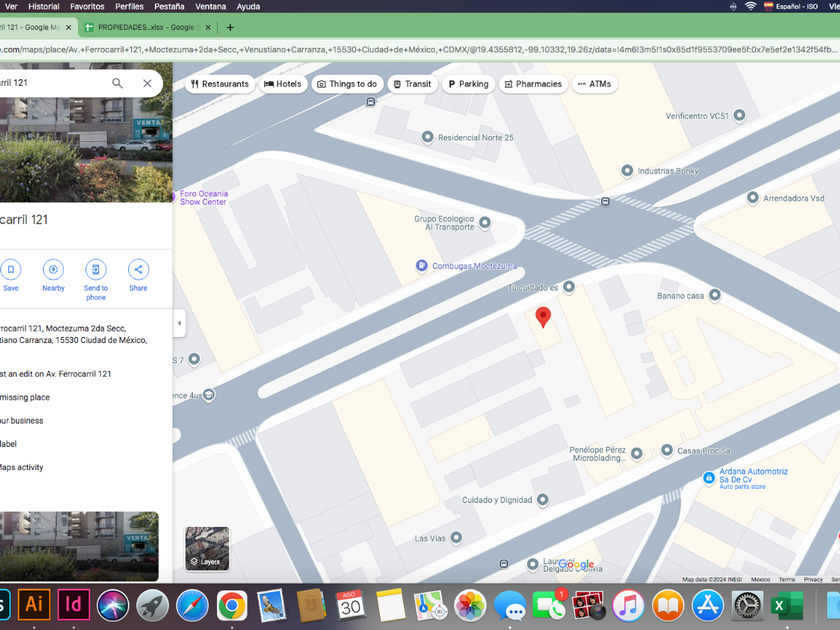Screen dimensions: 840x630
Task: Click Add a label link
Action: point(8,444)
